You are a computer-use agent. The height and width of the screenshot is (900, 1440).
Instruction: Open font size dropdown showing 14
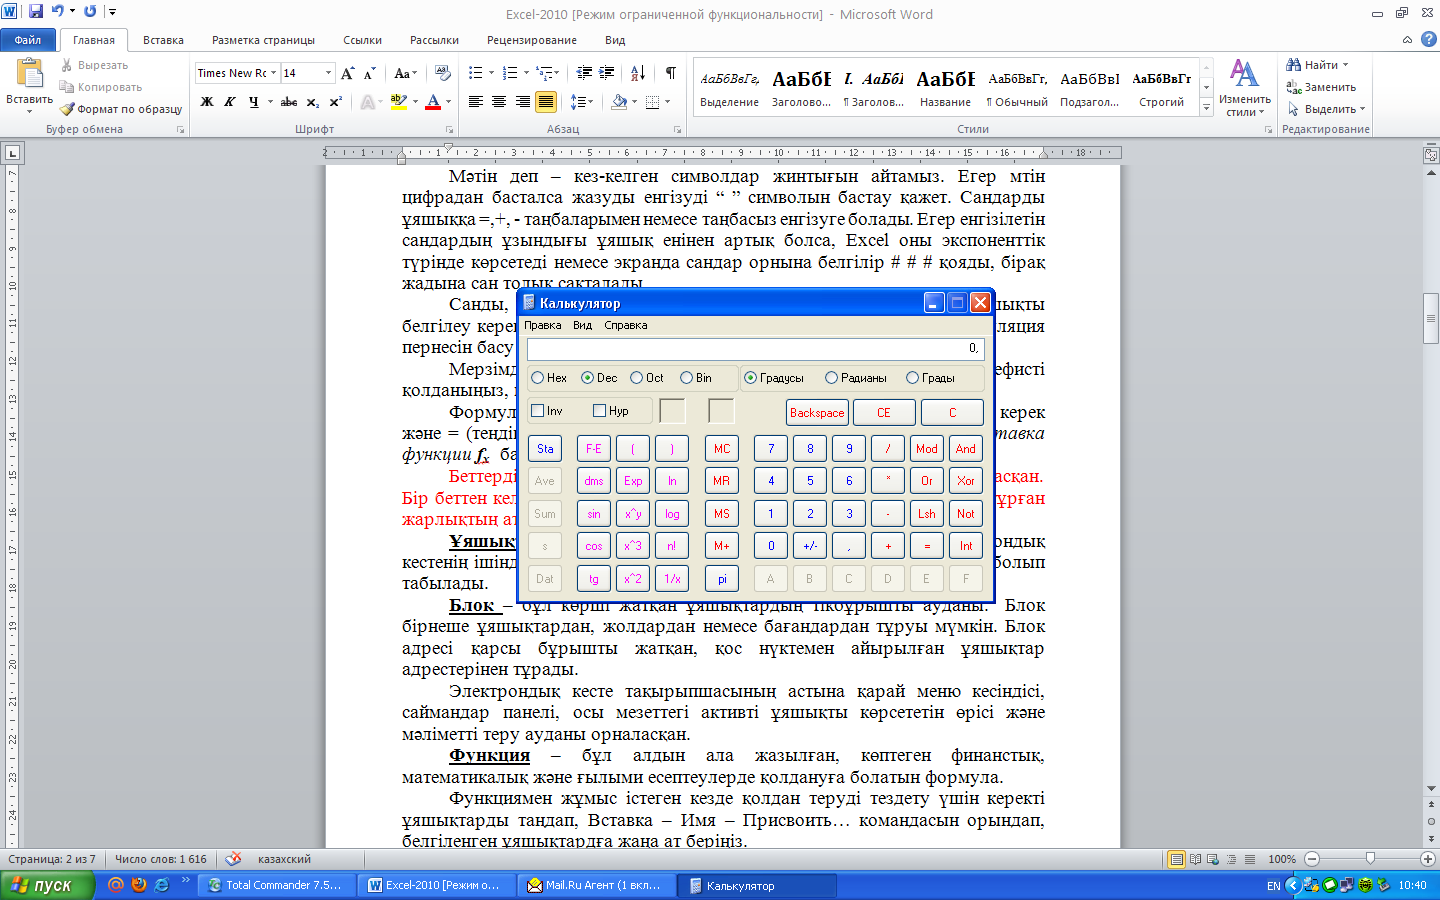[328, 73]
